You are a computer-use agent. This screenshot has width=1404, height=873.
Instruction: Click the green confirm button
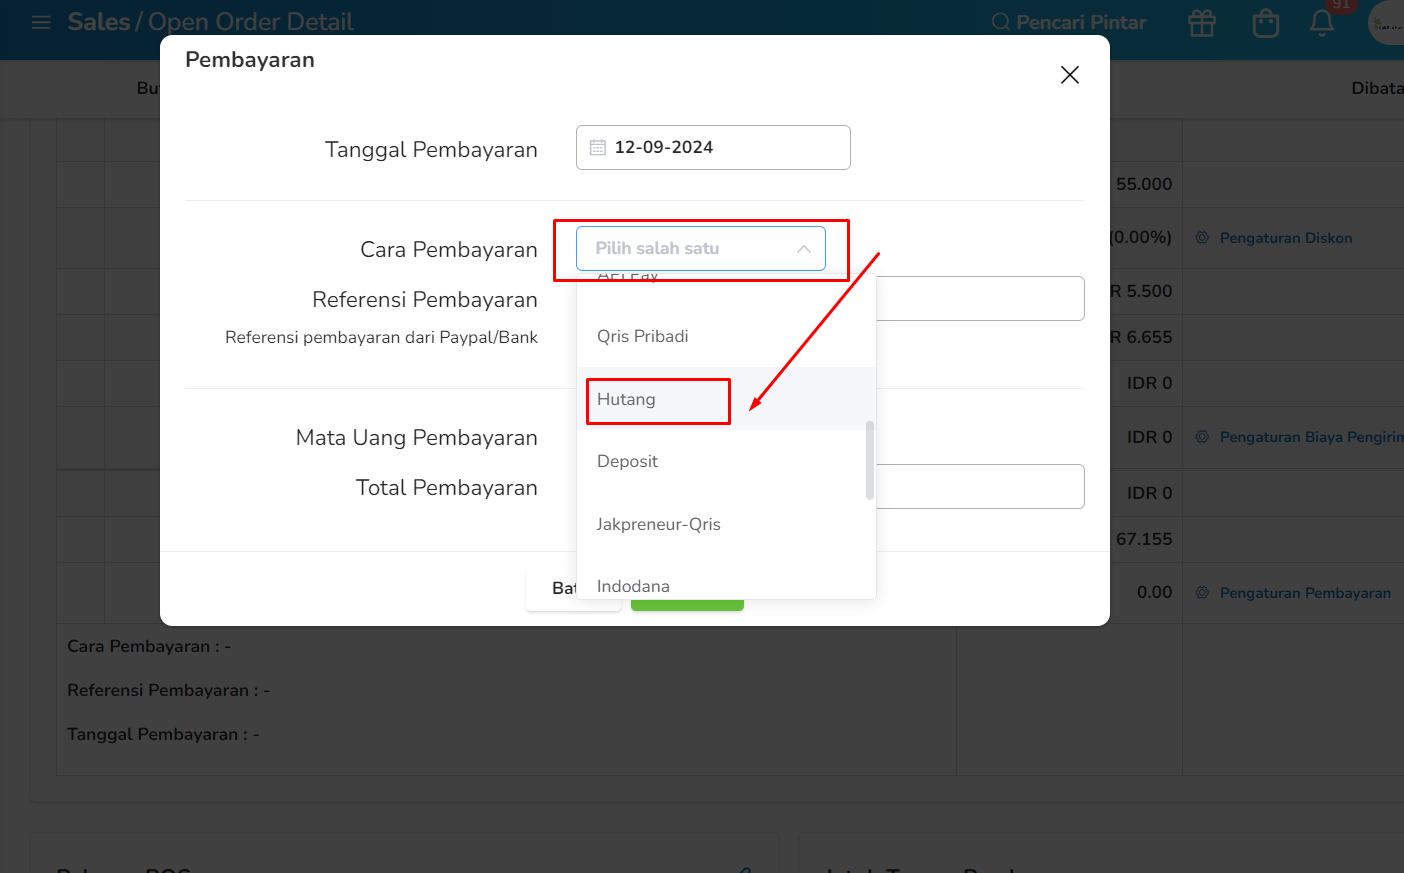(x=687, y=605)
